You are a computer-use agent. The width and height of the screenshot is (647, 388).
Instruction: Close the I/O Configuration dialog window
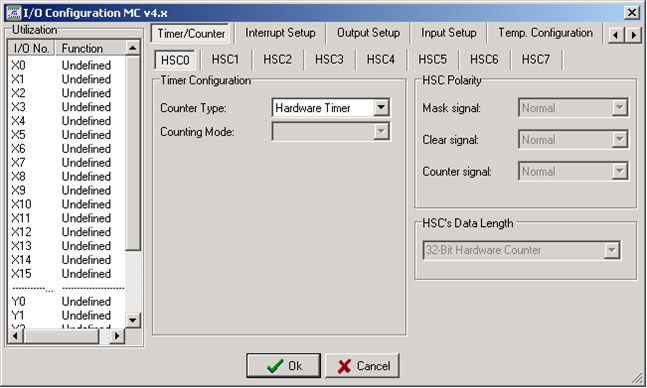tap(631, 12)
